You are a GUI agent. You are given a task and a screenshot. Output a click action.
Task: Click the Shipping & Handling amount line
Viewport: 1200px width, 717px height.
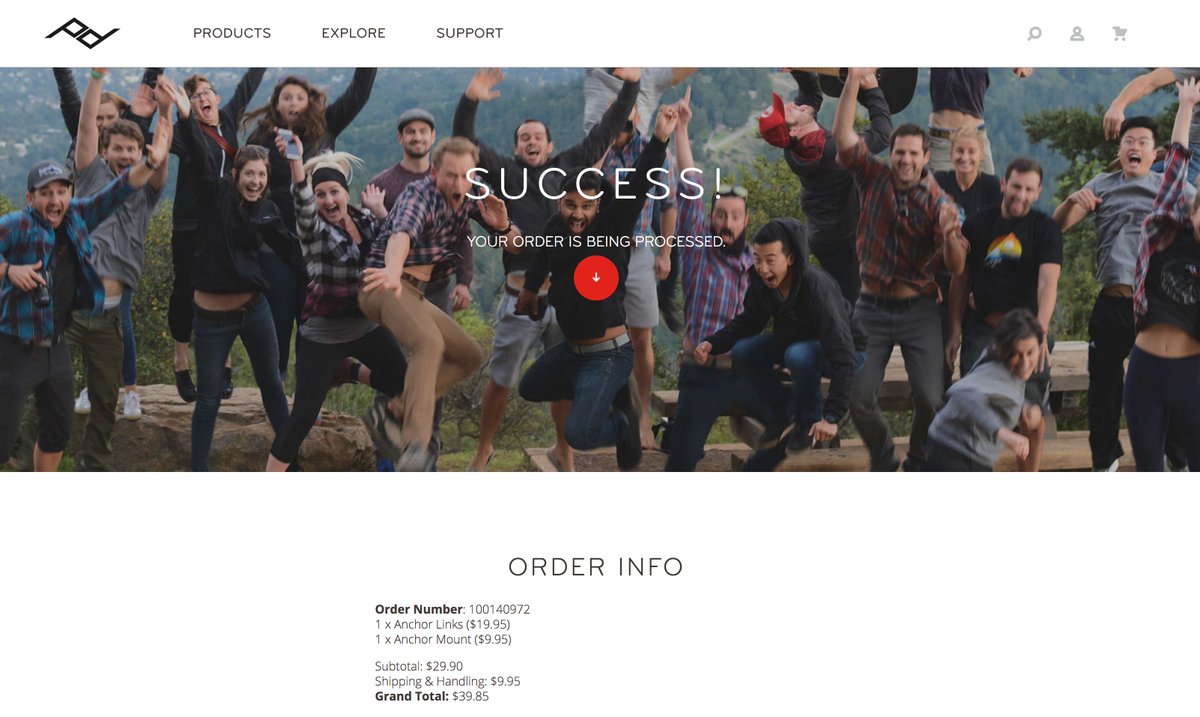[x=448, y=681]
